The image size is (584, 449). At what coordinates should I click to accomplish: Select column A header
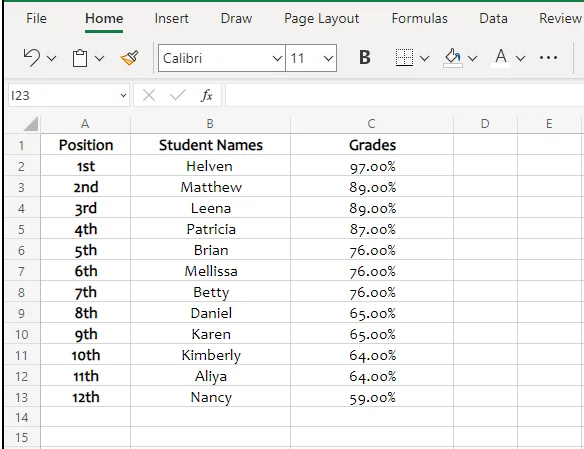tap(85, 124)
